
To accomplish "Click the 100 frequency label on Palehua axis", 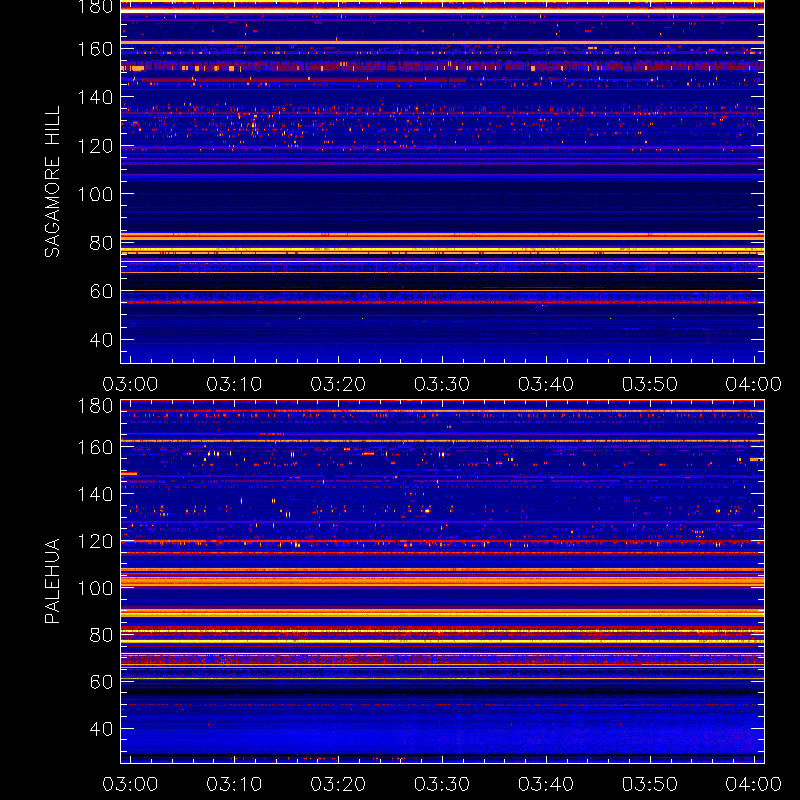I will (95, 588).
